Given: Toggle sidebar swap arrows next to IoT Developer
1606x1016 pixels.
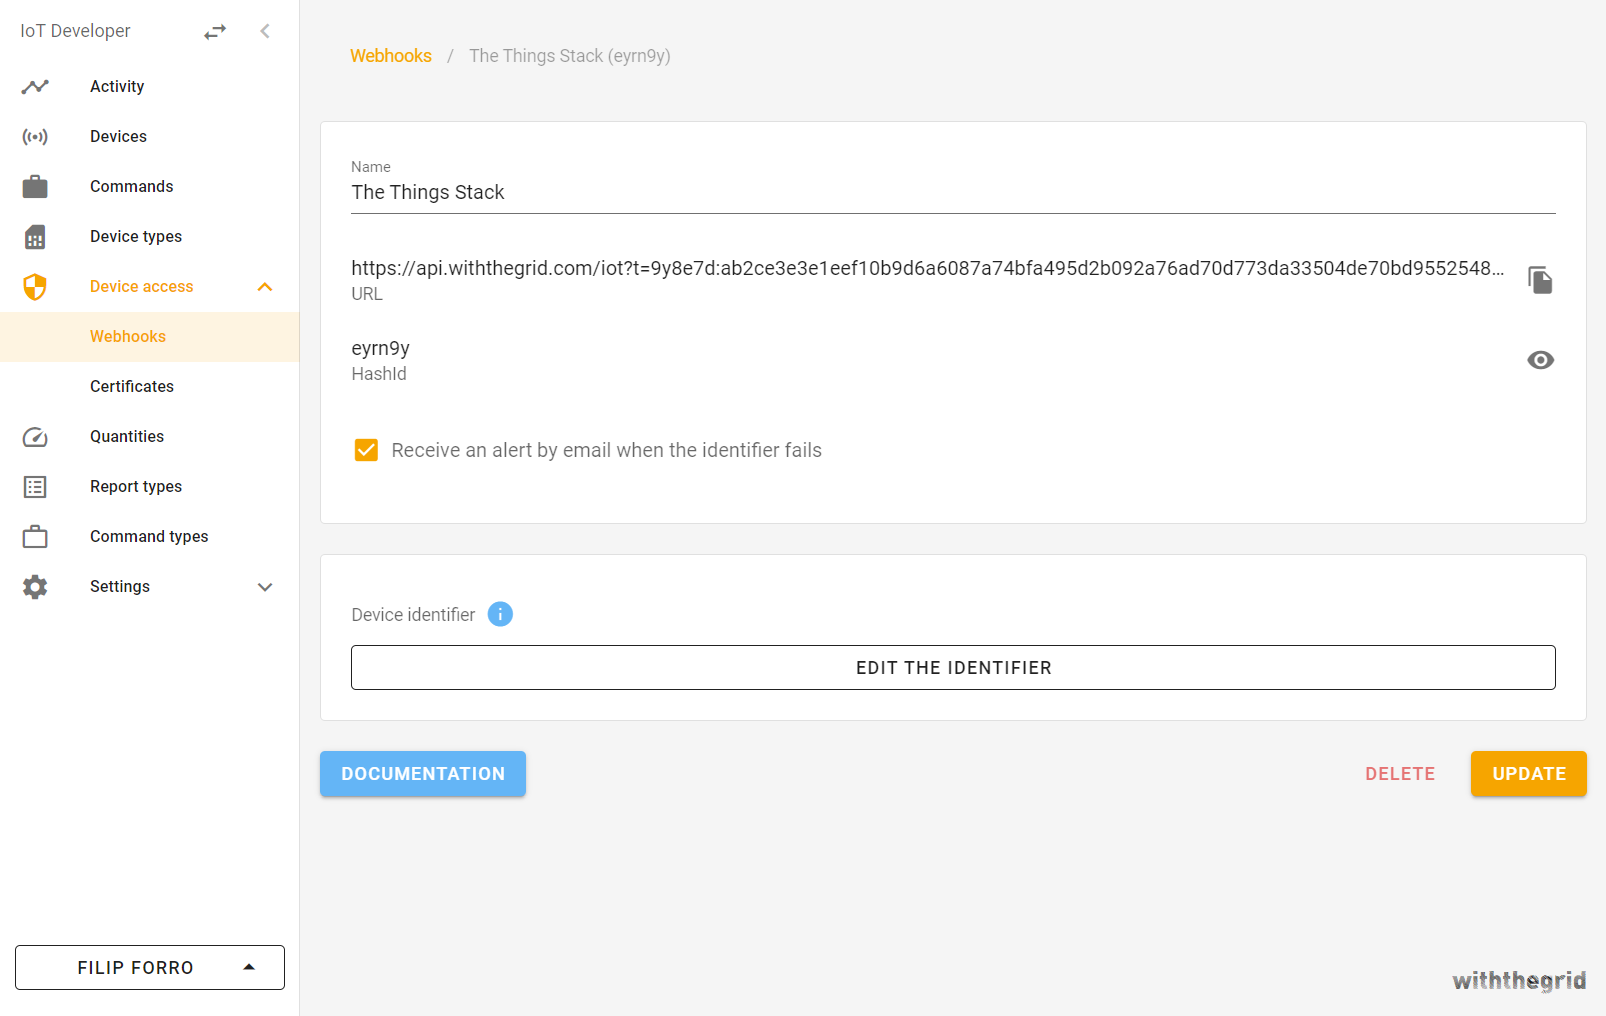Looking at the screenshot, I should [214, 31].
